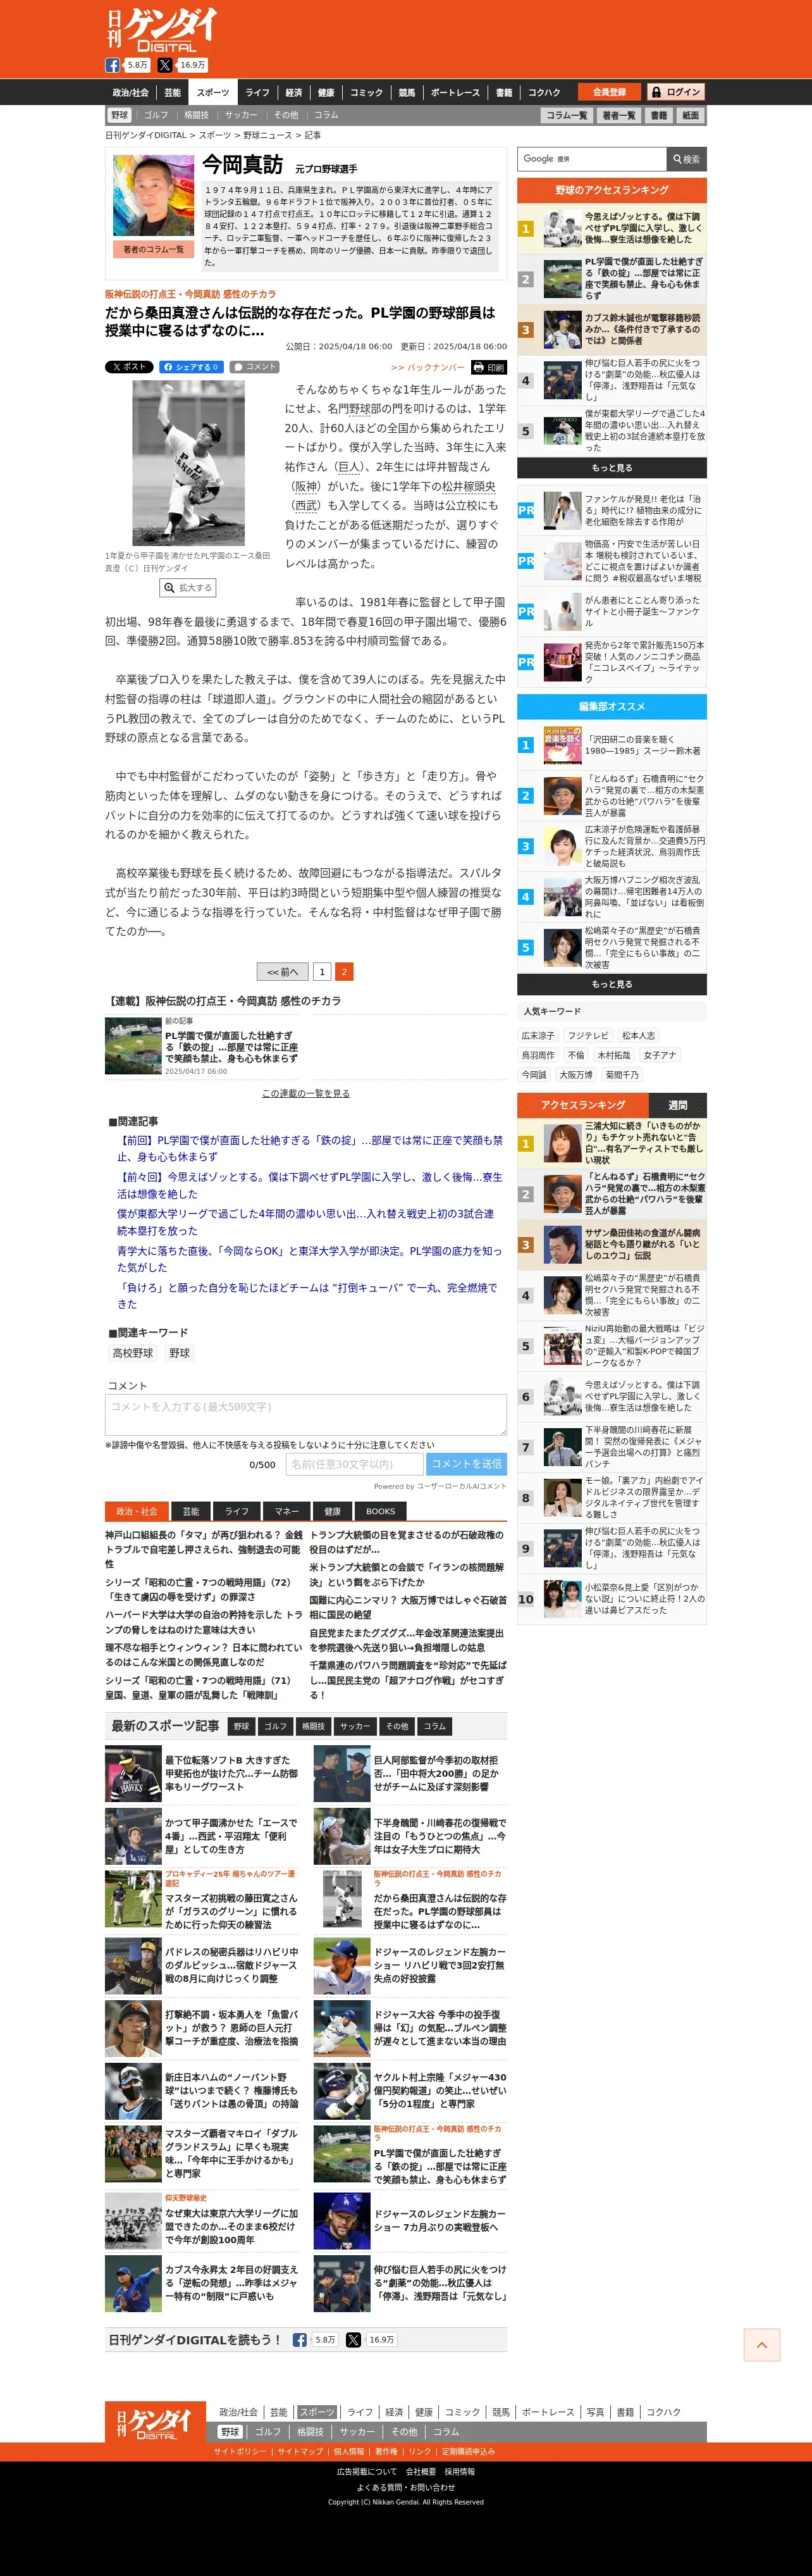
Task: Open the >> バックナンバー link
Action: click(x=427, y=367)
